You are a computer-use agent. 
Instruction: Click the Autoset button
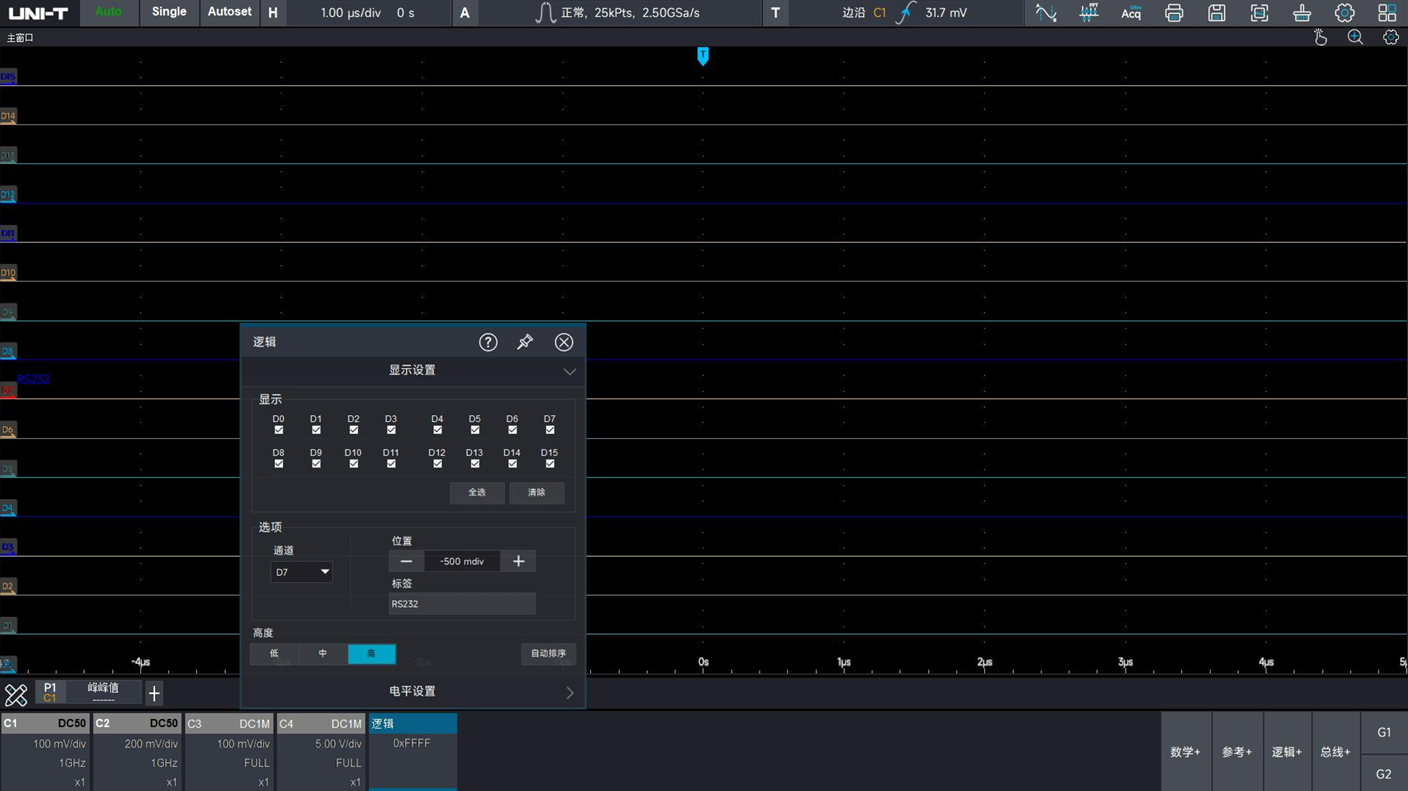pyautogui.click(x=229, y=12)
